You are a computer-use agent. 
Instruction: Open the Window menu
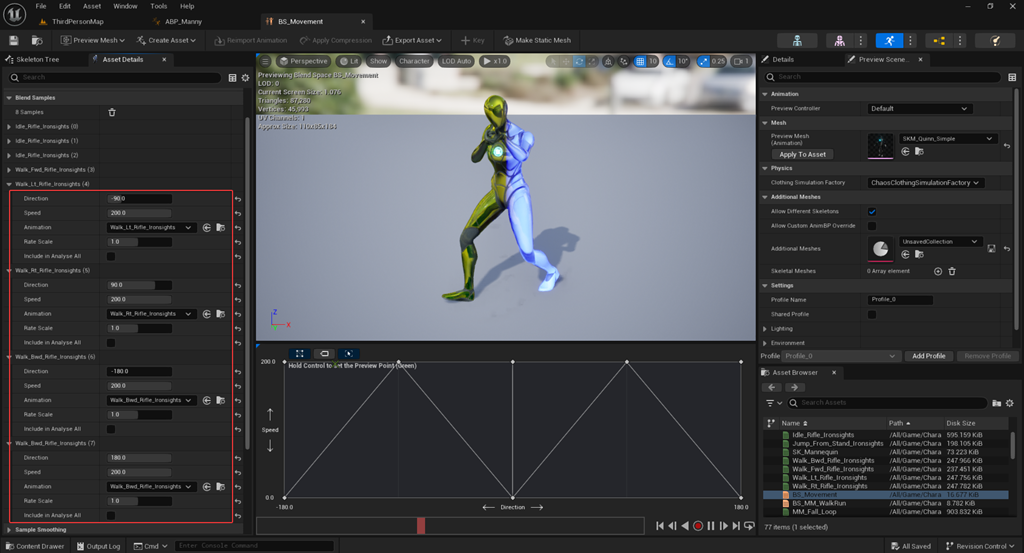(125, 6)
